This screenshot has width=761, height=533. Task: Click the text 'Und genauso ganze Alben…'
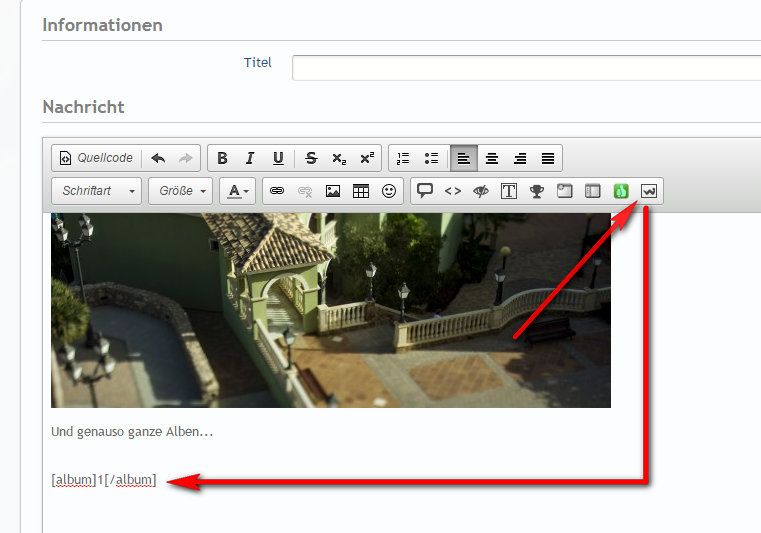coord(132,432)
